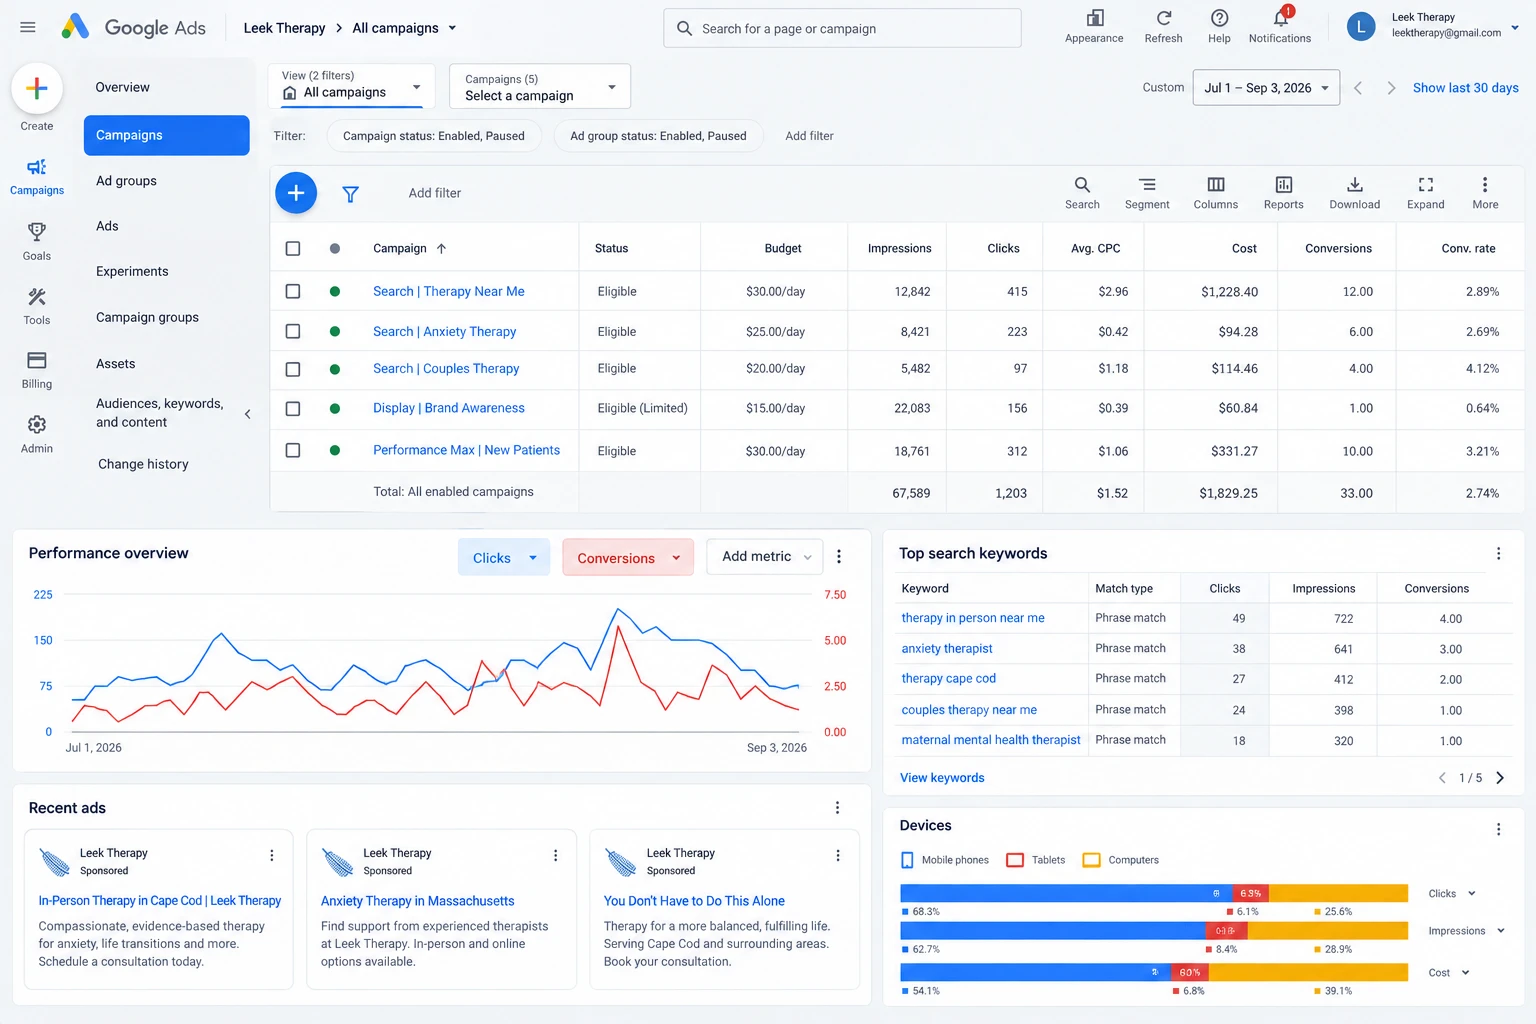Click Show last 30 days link
Screen dimensions: 1536x1024
(1465, 88)
